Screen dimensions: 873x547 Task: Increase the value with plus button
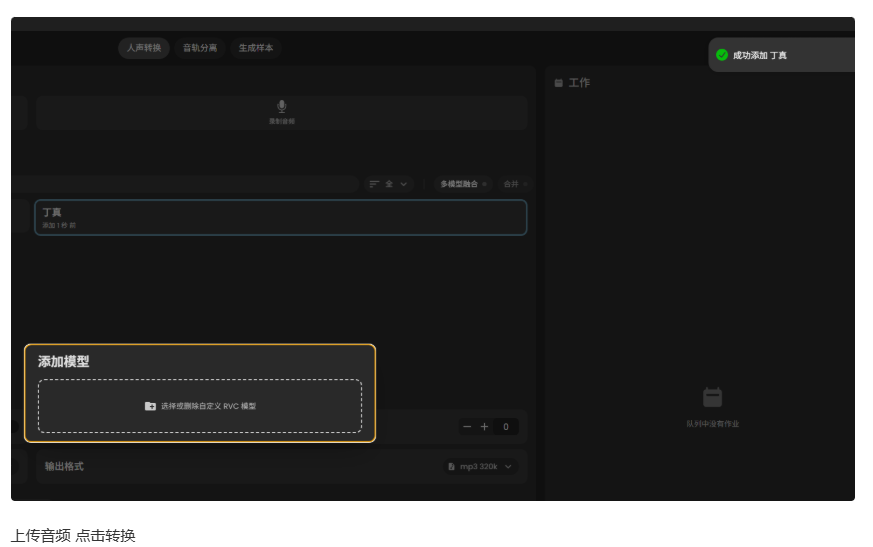484,427
